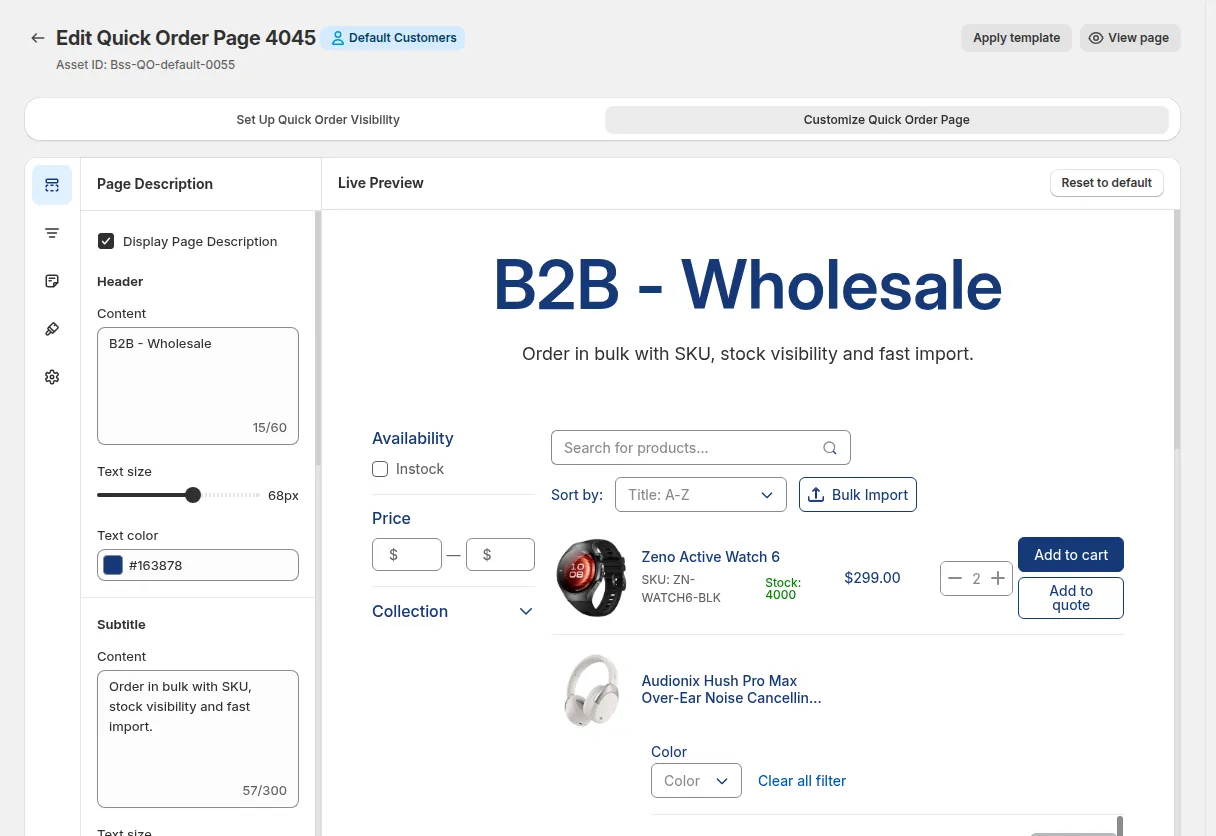Click the Subtitle content text area

(x=198, y=739)
